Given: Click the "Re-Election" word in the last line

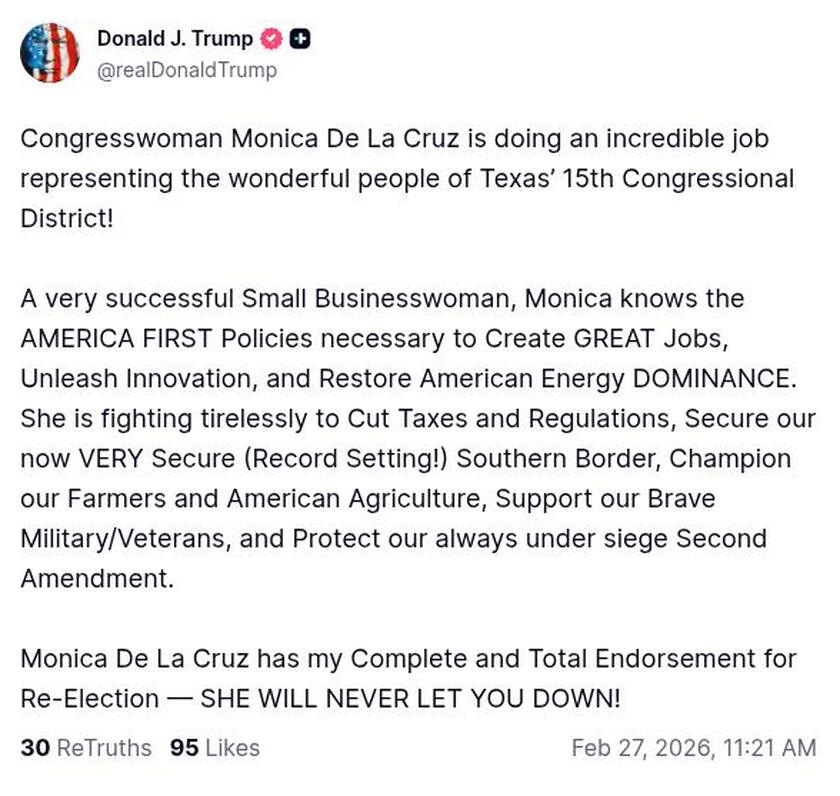Looking at the screenshot, I should [x=89, y=698].
